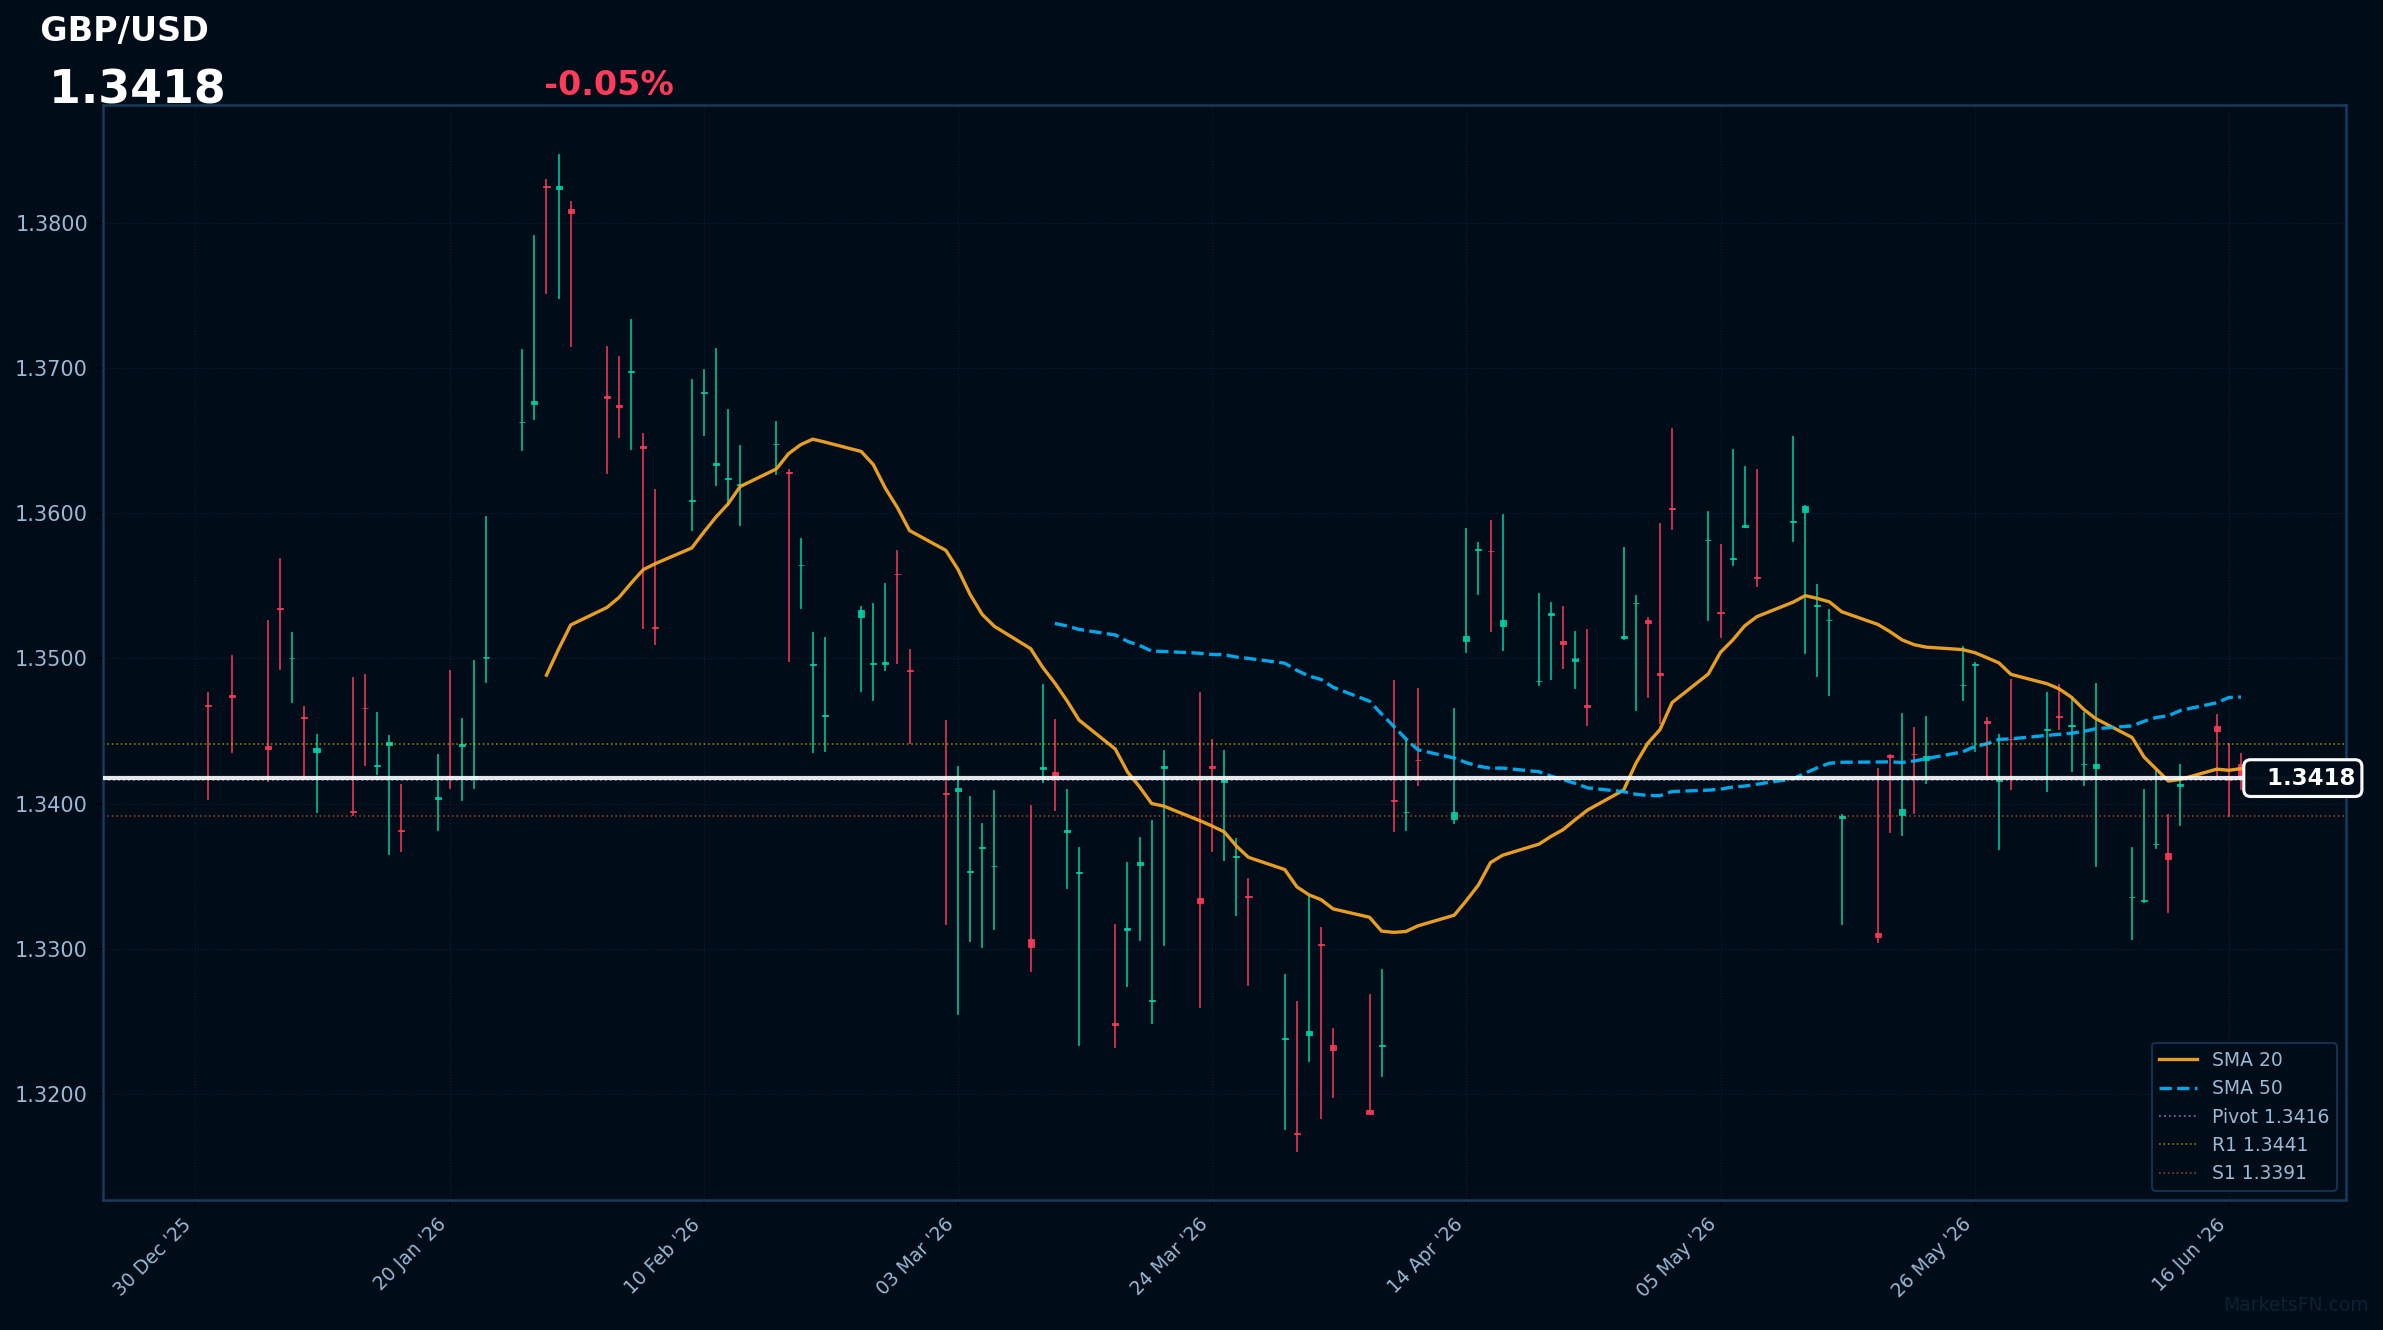Select the R1 1.3441 legend entry
The height and width of the screenshot is (1330, 2383).
pyautogui.click(x=2233, y=1144)
